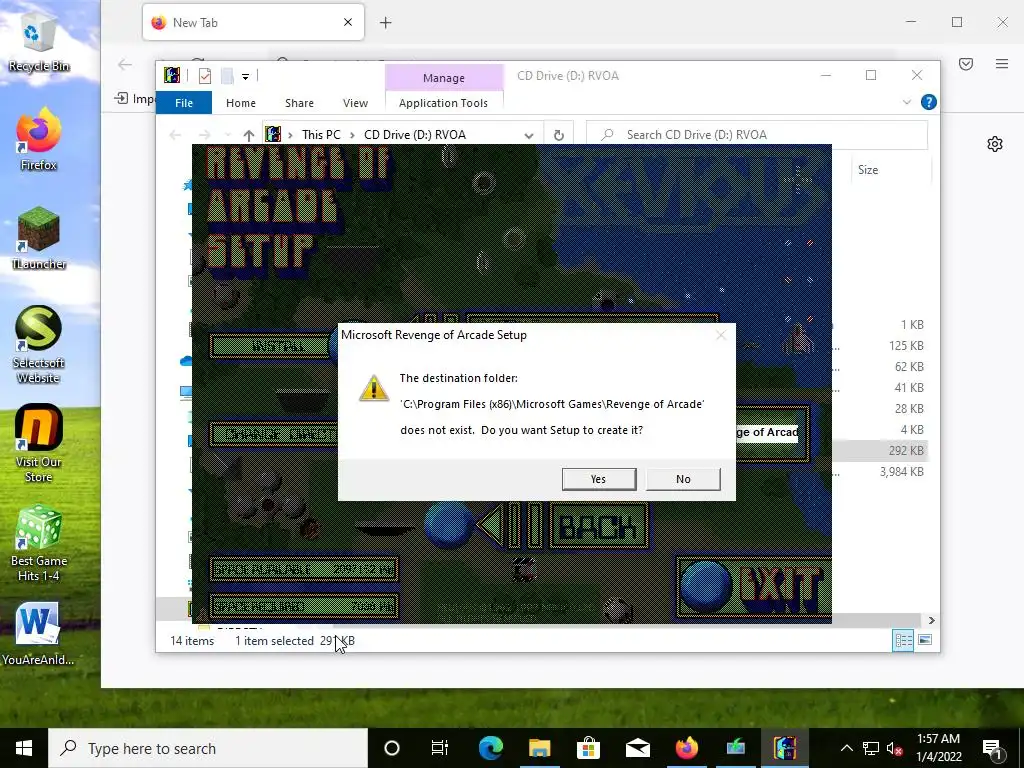Click the EXIT button in the setup screen
Screen dimensions: 1024x768
(x=753, y=586)
